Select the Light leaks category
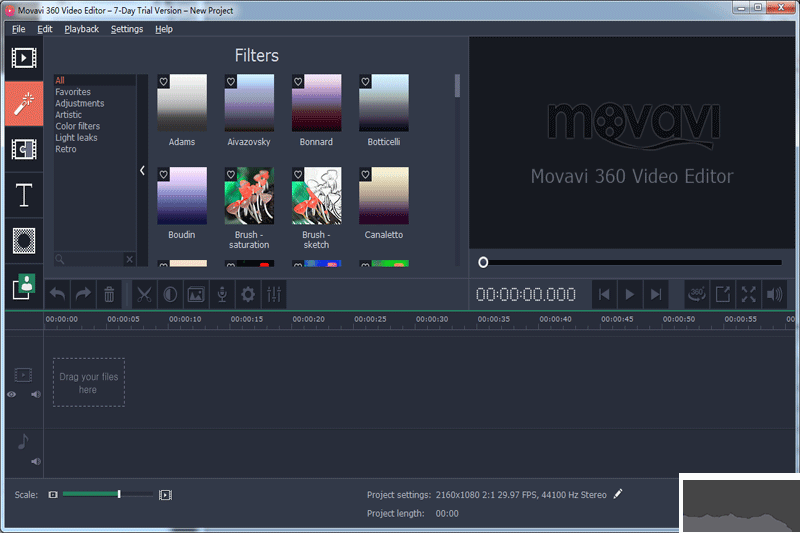Screen dimensions: 800x533 point(76,138)
